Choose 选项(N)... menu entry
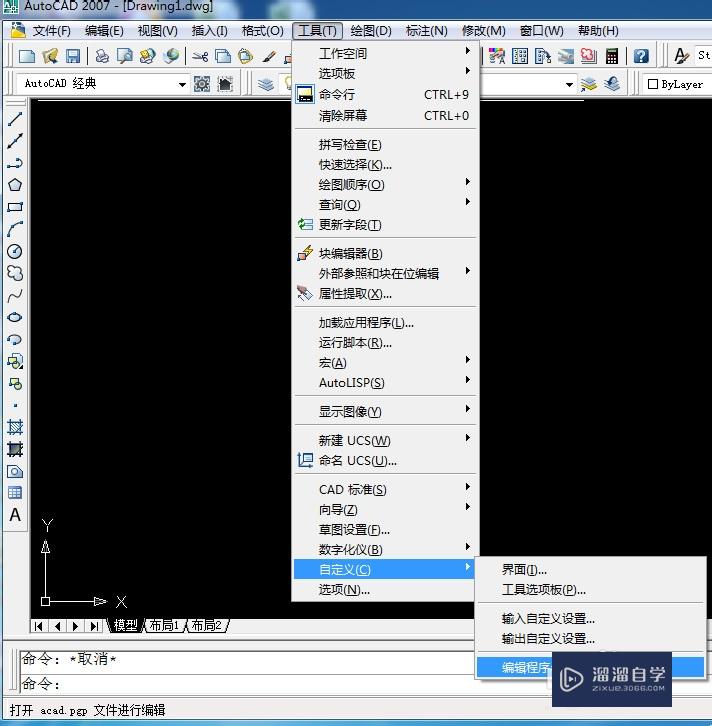The height and width of the screenshot is (726, 712). tap(385, 589)
